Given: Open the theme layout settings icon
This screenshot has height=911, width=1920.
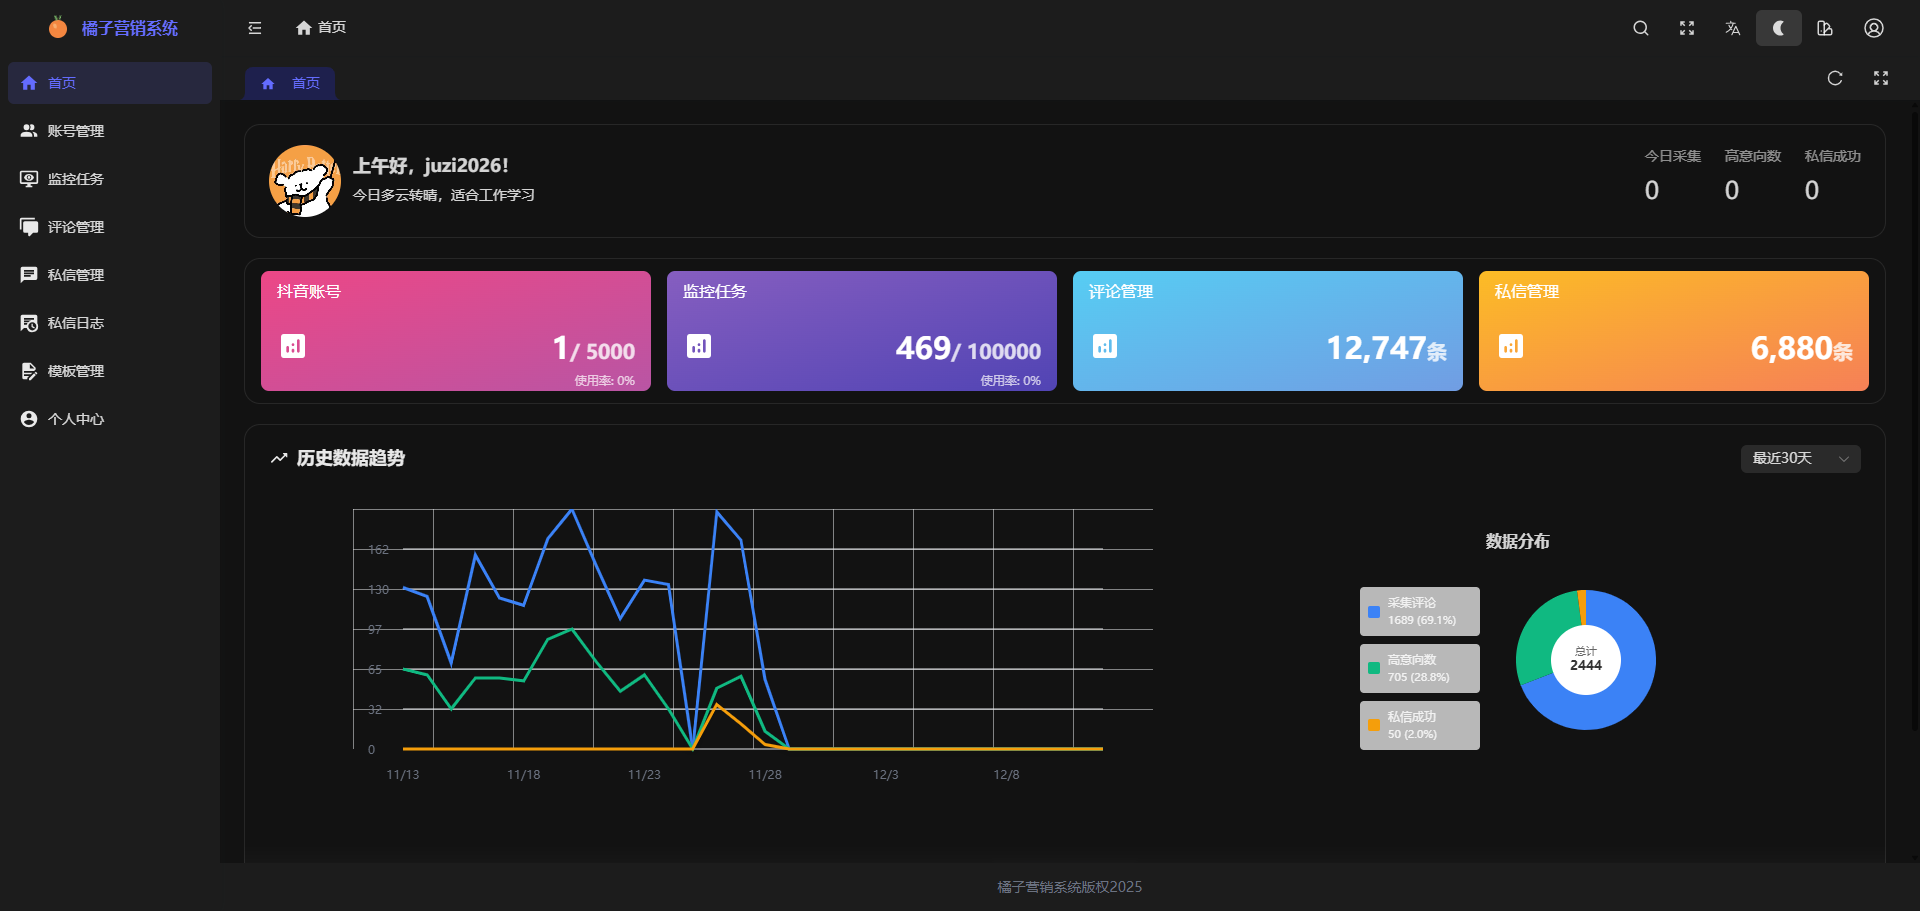Looking at the screenshot, I should [x=1825, y=28].
